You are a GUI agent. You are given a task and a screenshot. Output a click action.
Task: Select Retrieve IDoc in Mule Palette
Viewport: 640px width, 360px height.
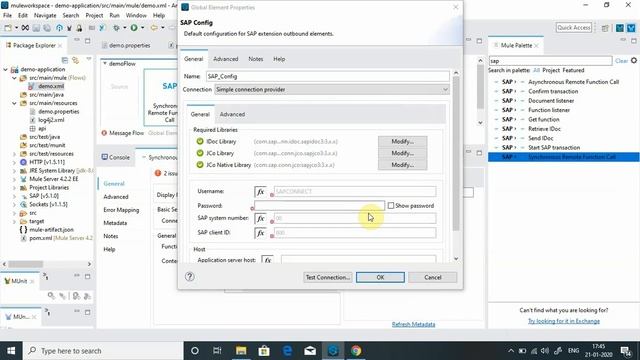click(544, 129)
